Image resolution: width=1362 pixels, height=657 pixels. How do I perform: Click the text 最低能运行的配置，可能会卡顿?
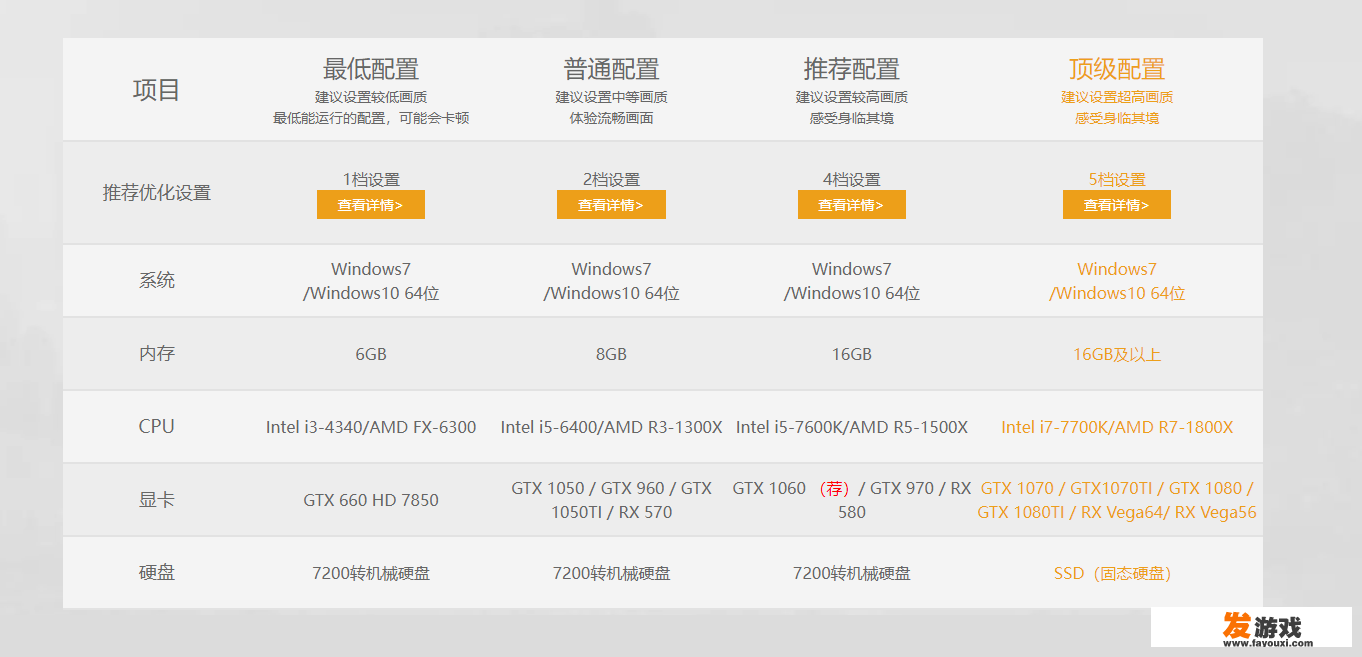[371, 118]
